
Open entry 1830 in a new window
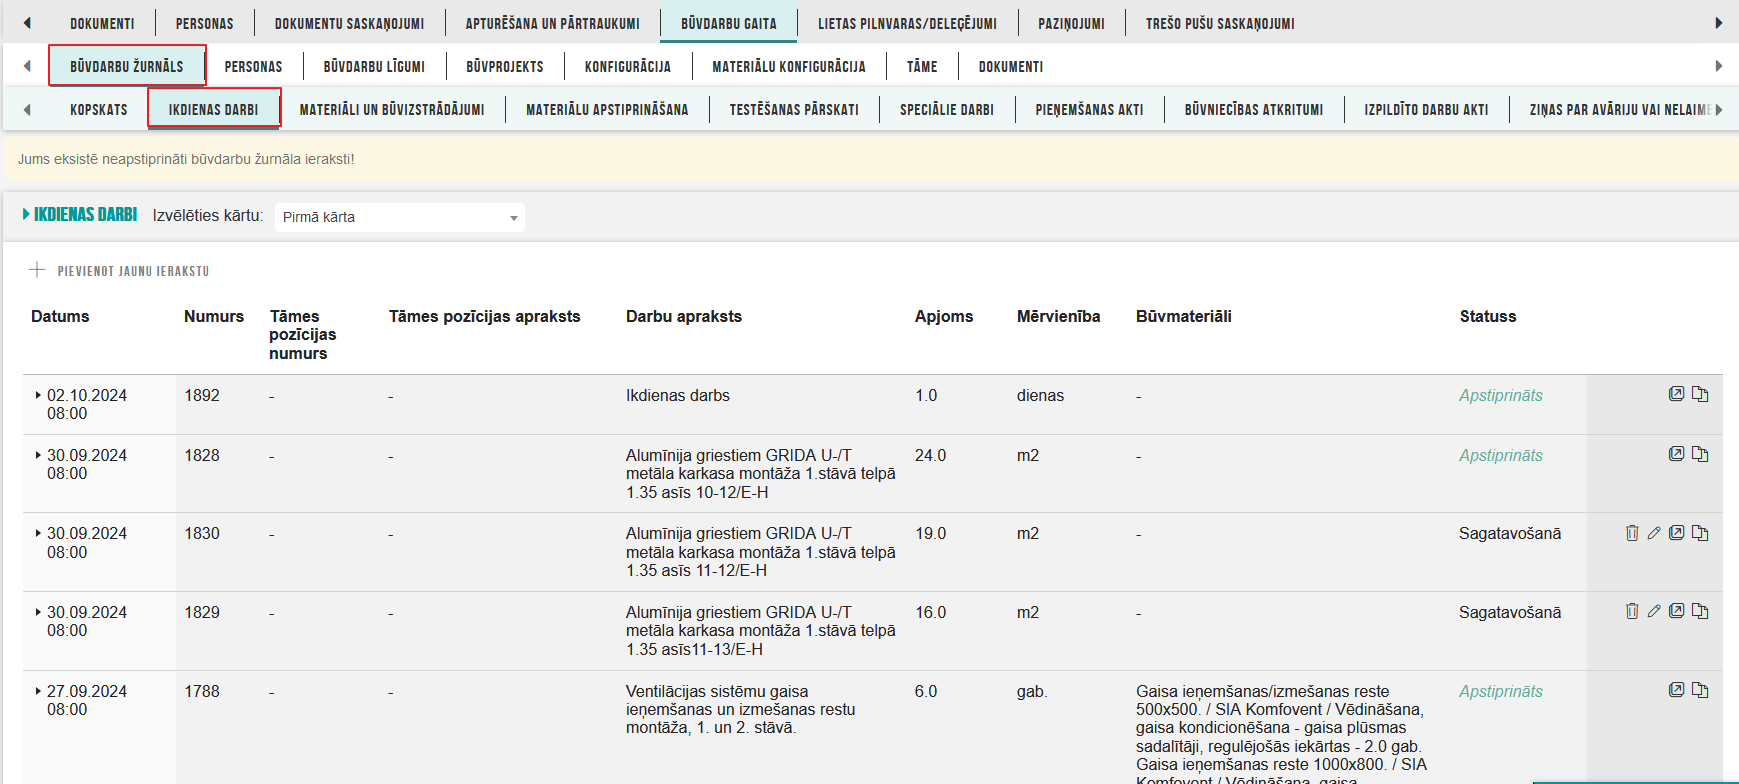click(x=1677, y=533)
